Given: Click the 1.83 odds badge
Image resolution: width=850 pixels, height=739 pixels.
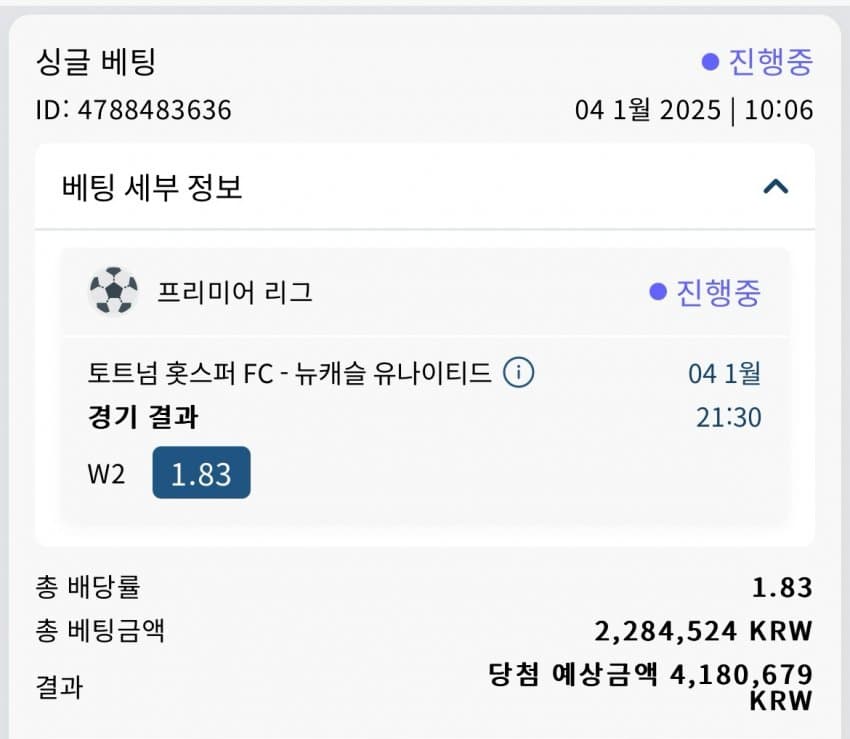Looking at the screenshot, I should coord(201,473).
